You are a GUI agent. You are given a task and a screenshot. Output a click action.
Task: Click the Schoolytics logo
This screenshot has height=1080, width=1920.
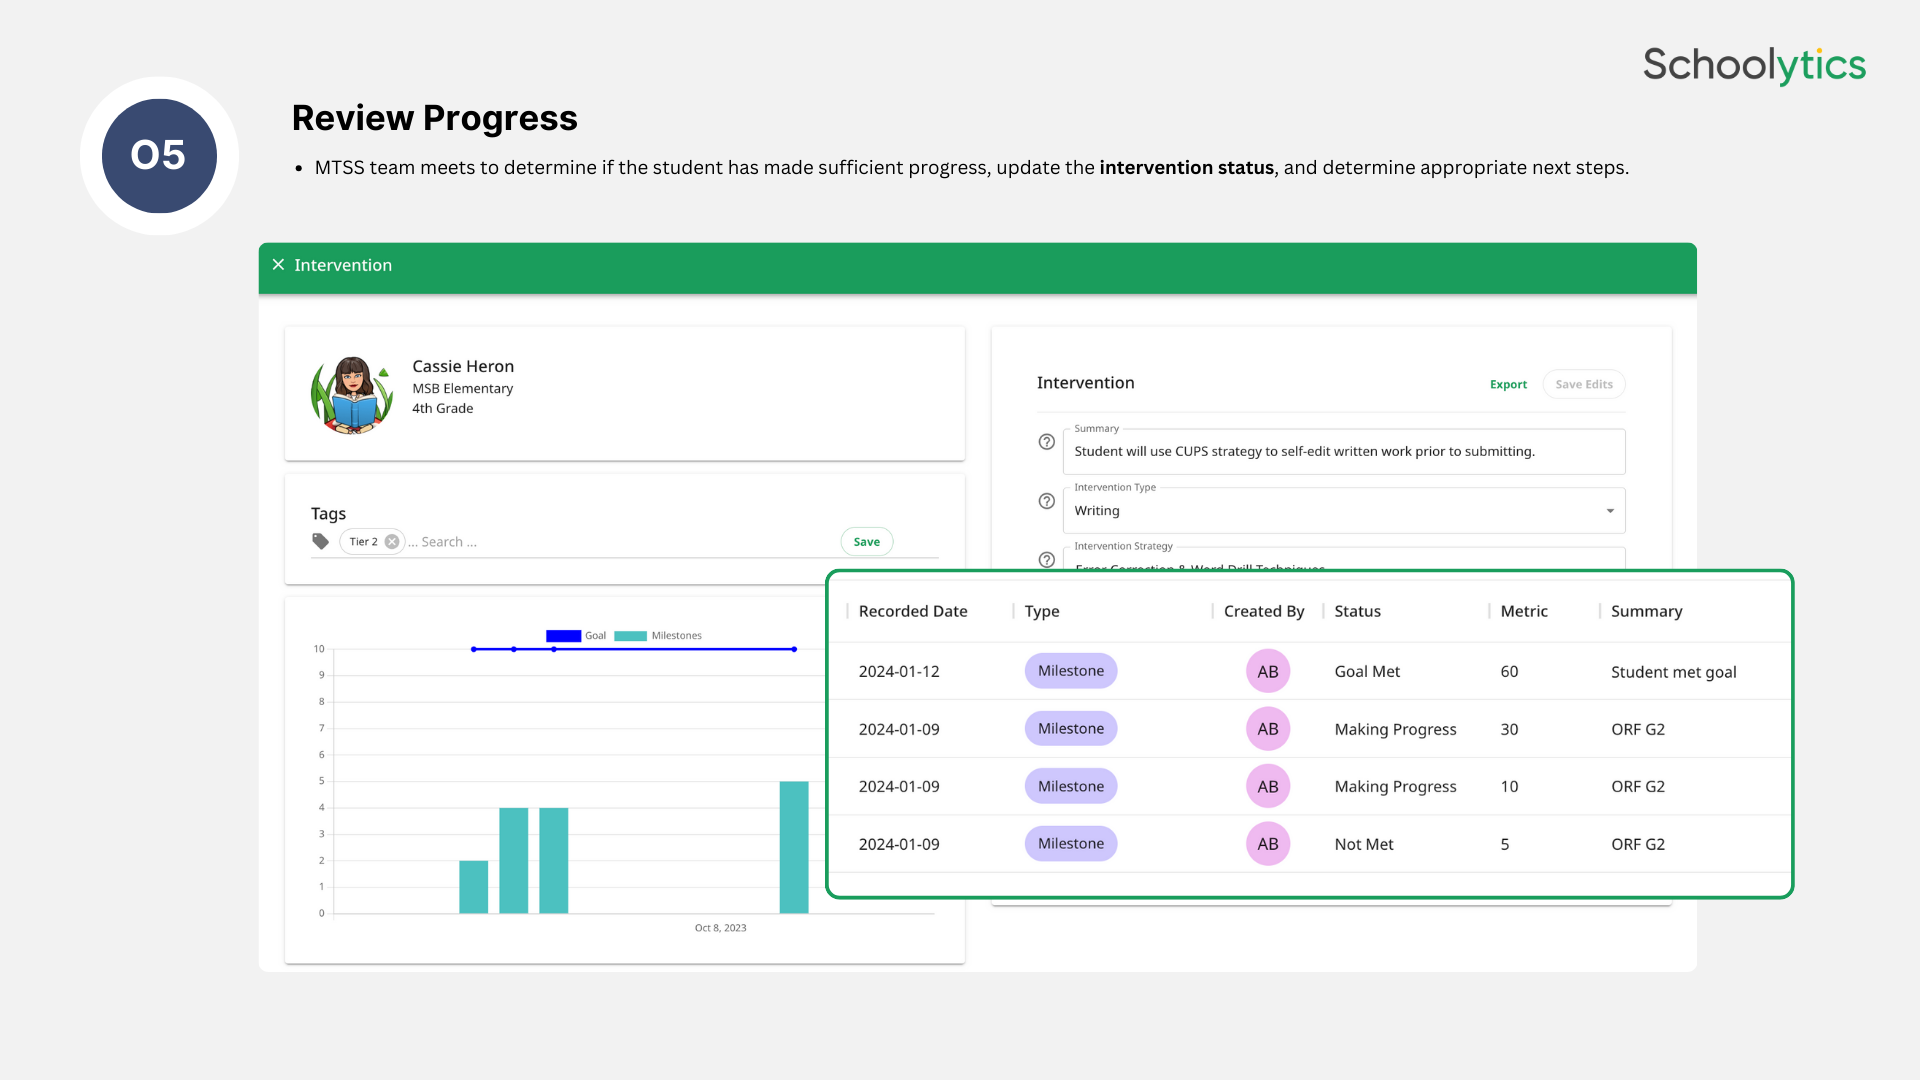point(1754,65)
